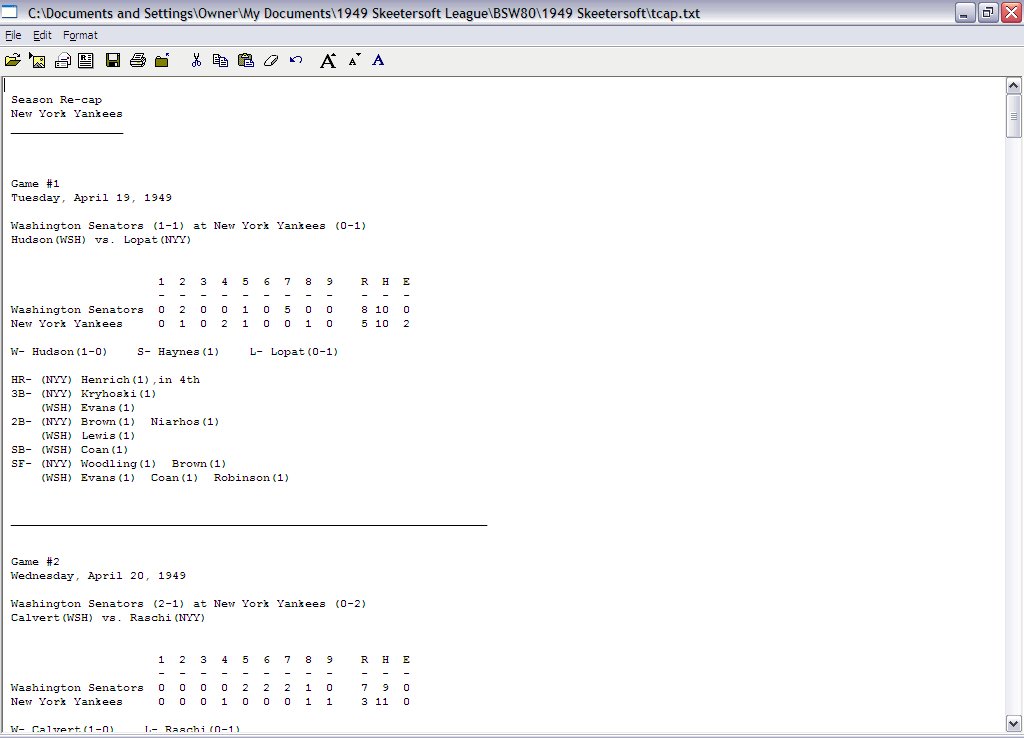Click the "Robinson(1)" sacrifice fly entry

point(251,478)
